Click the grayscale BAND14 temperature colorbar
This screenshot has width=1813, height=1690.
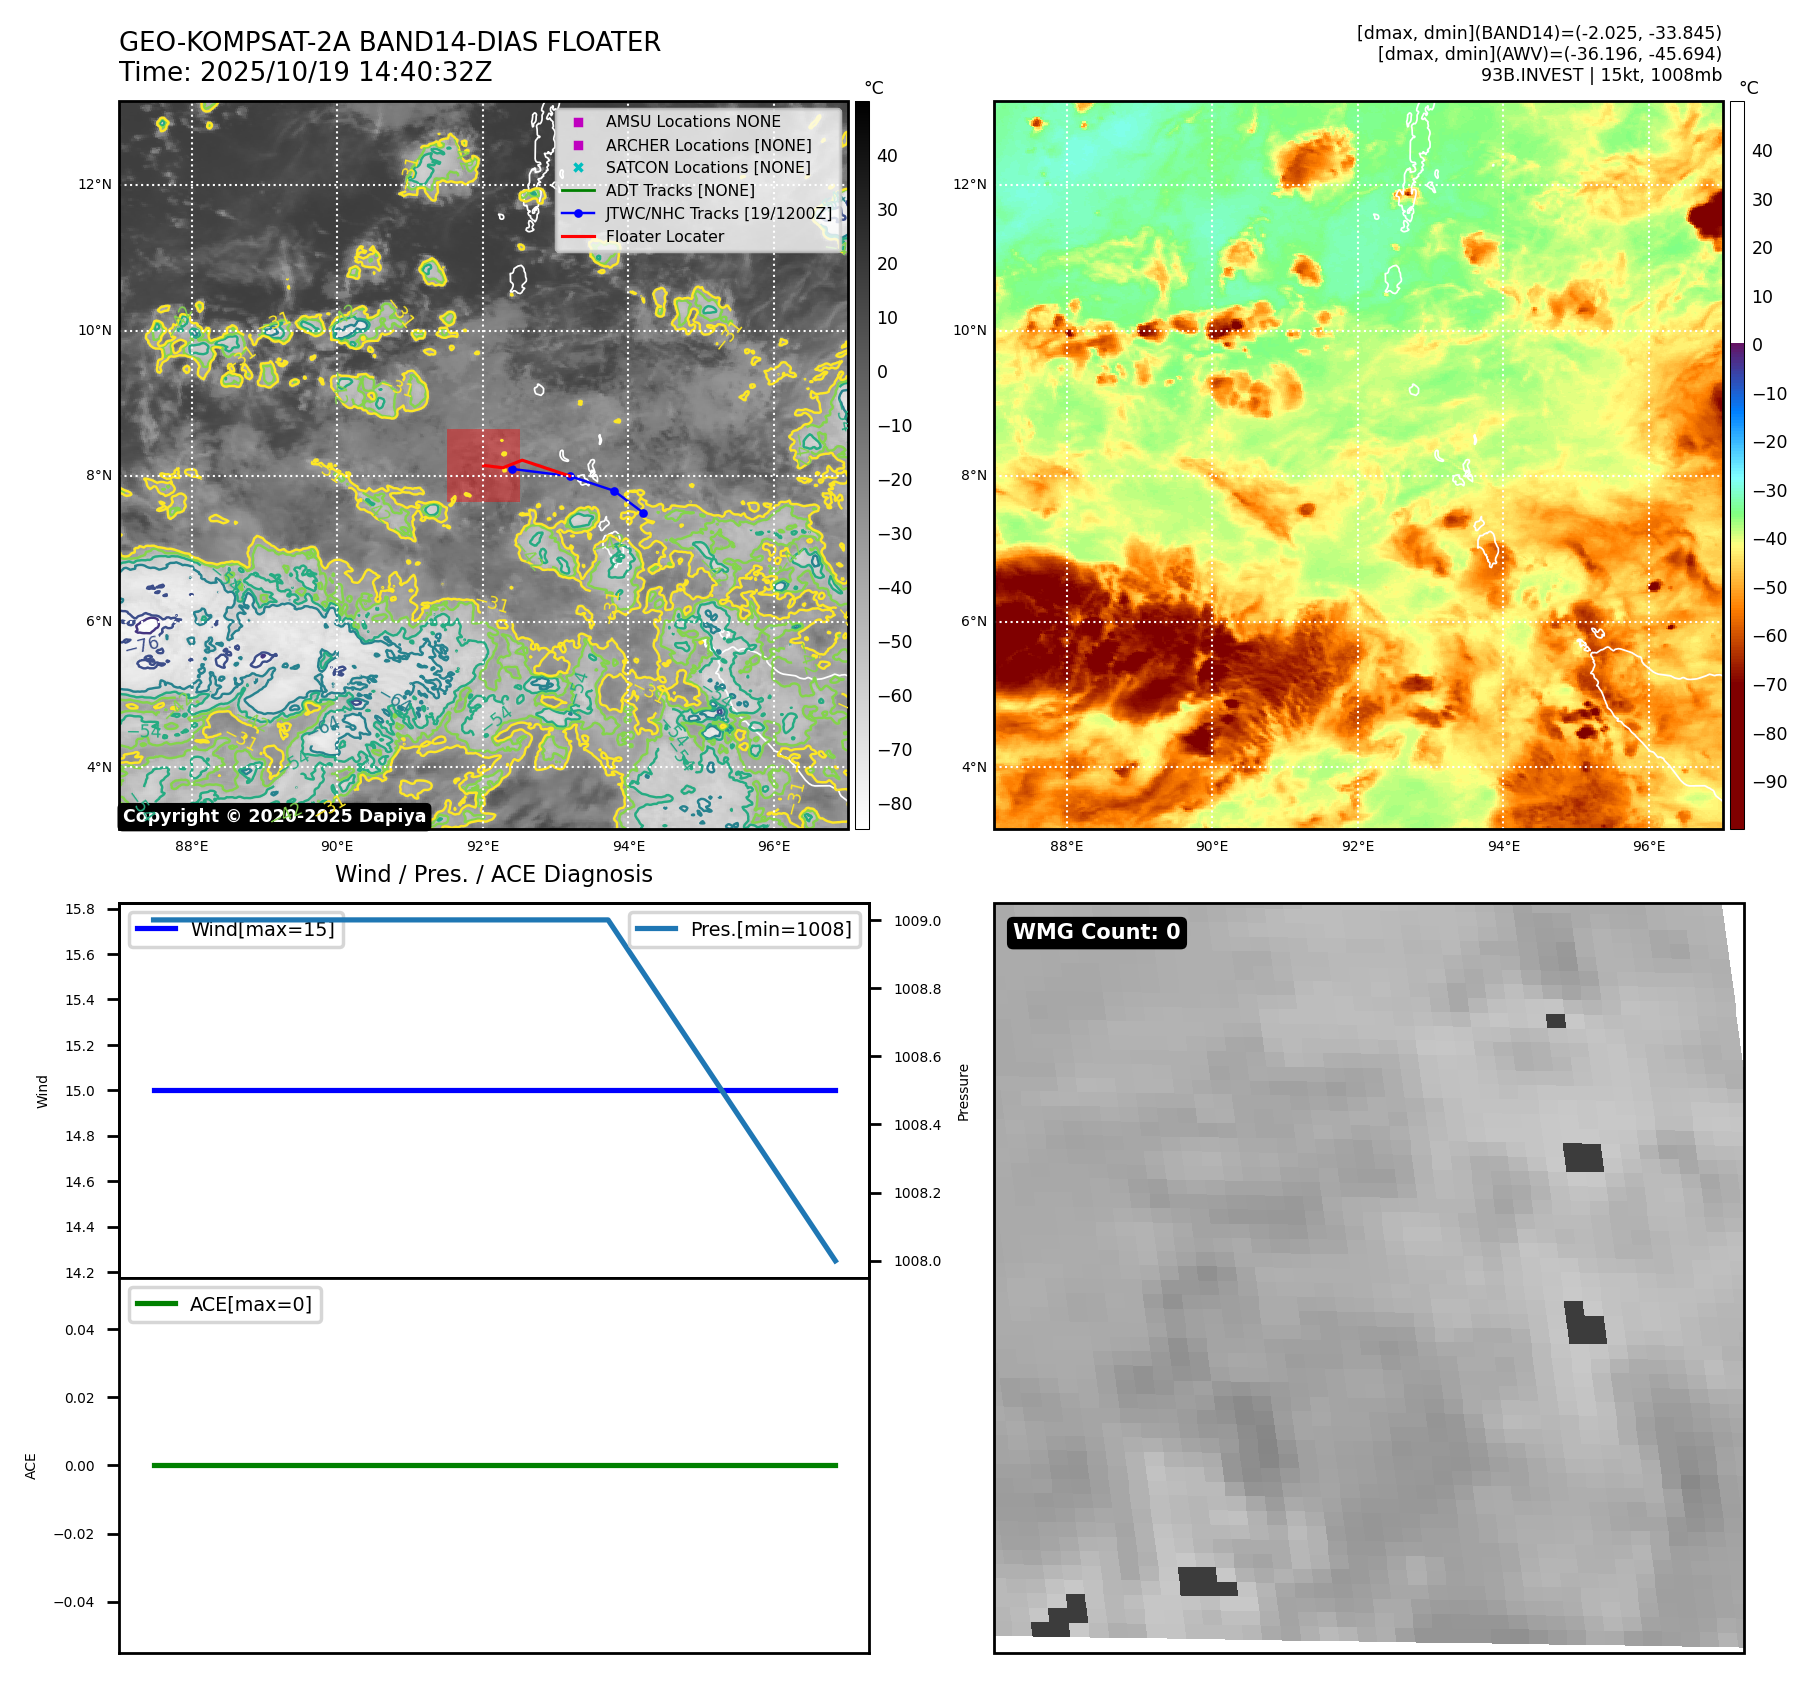[862, 465]
